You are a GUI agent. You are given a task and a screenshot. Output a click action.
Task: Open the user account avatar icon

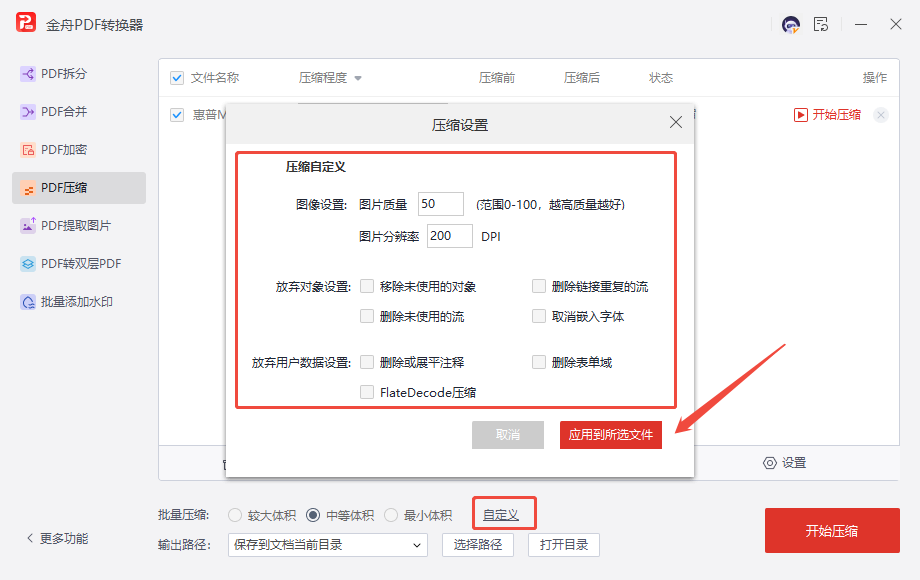click(x=791, y=24)
